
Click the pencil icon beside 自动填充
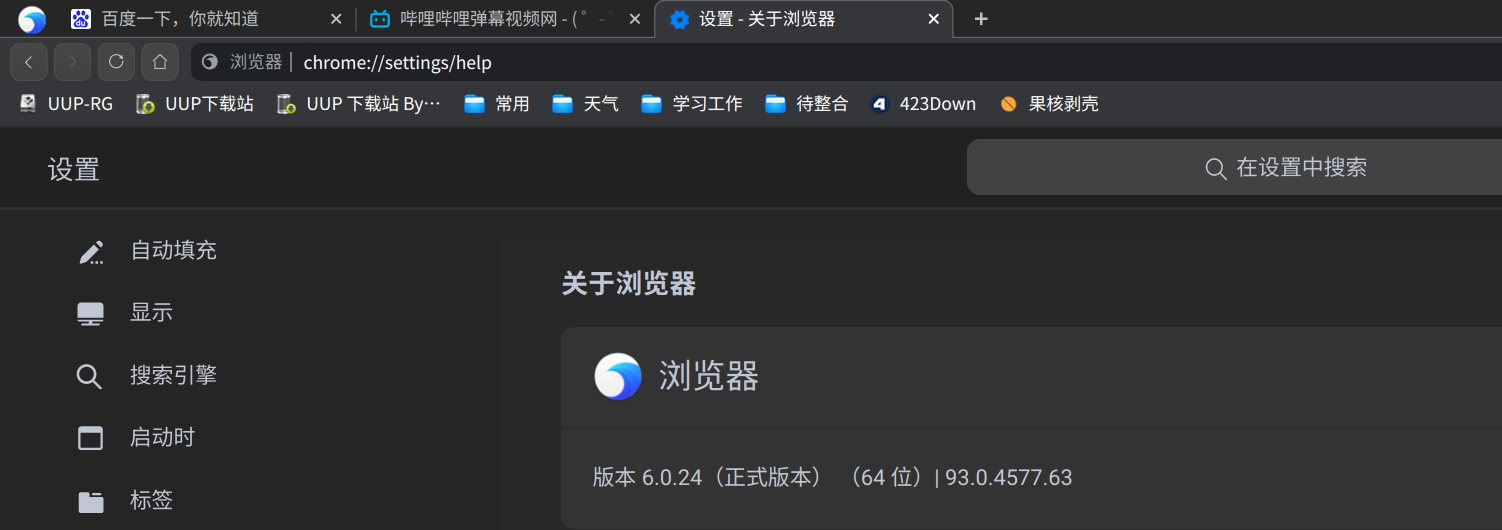[x=91, y=252]
